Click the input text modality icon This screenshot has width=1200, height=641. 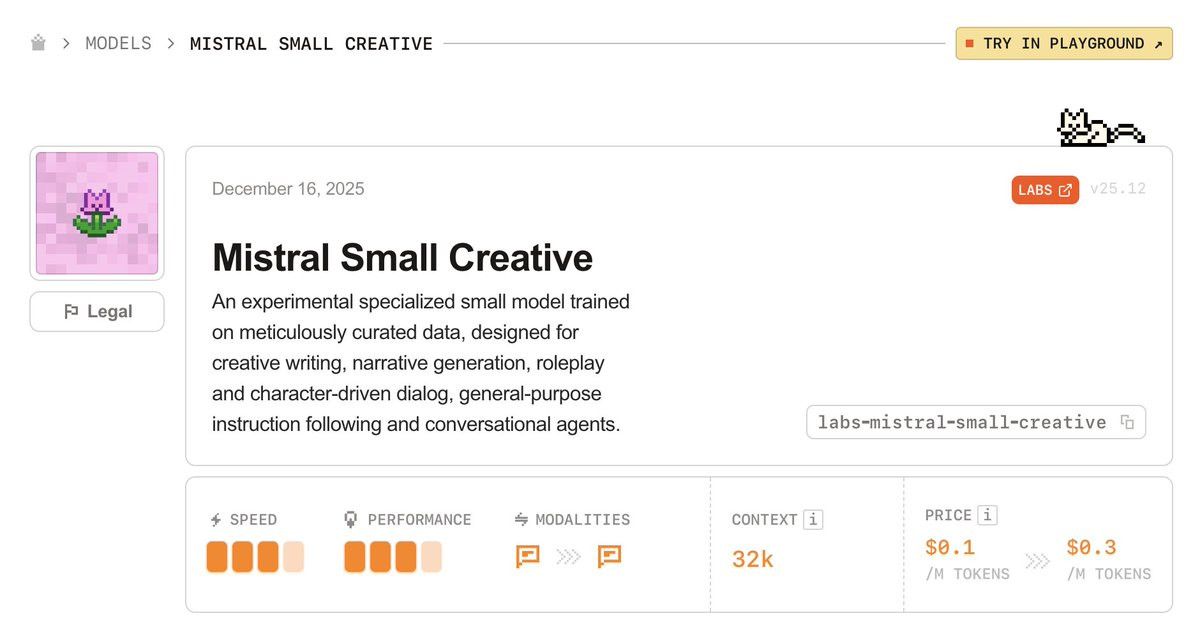pos(527,556)
